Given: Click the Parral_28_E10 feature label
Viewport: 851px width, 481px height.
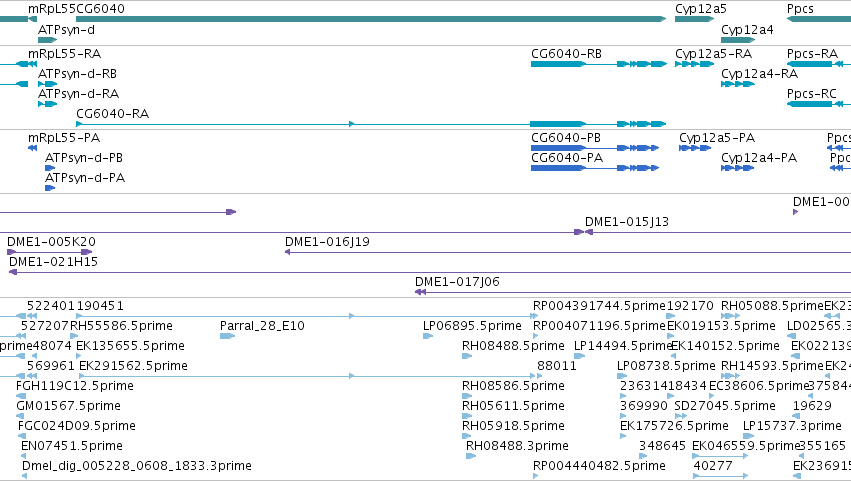Looking at the screenshot, I should click(262, 326).
